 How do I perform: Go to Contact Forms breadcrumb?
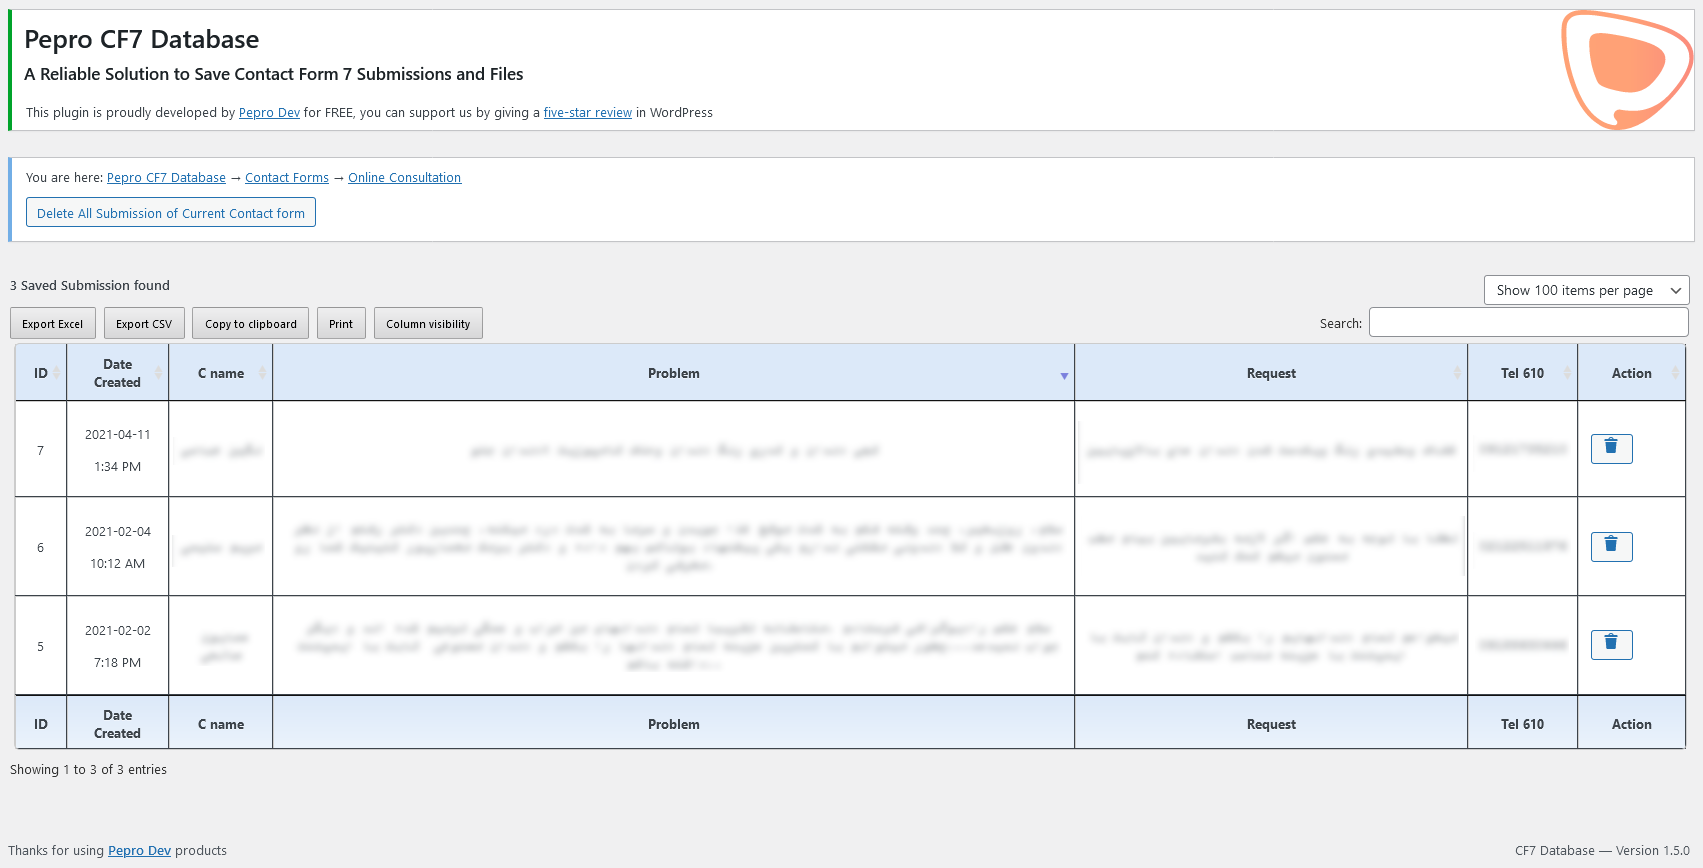pyautogui.click(x=287, y=178)
